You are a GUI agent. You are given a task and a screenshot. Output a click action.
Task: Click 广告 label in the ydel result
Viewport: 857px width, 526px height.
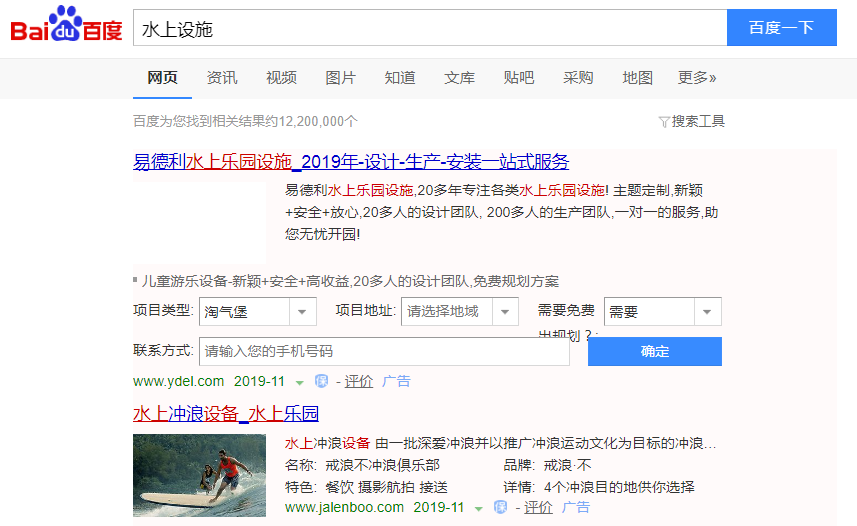[x=396, y=381]
